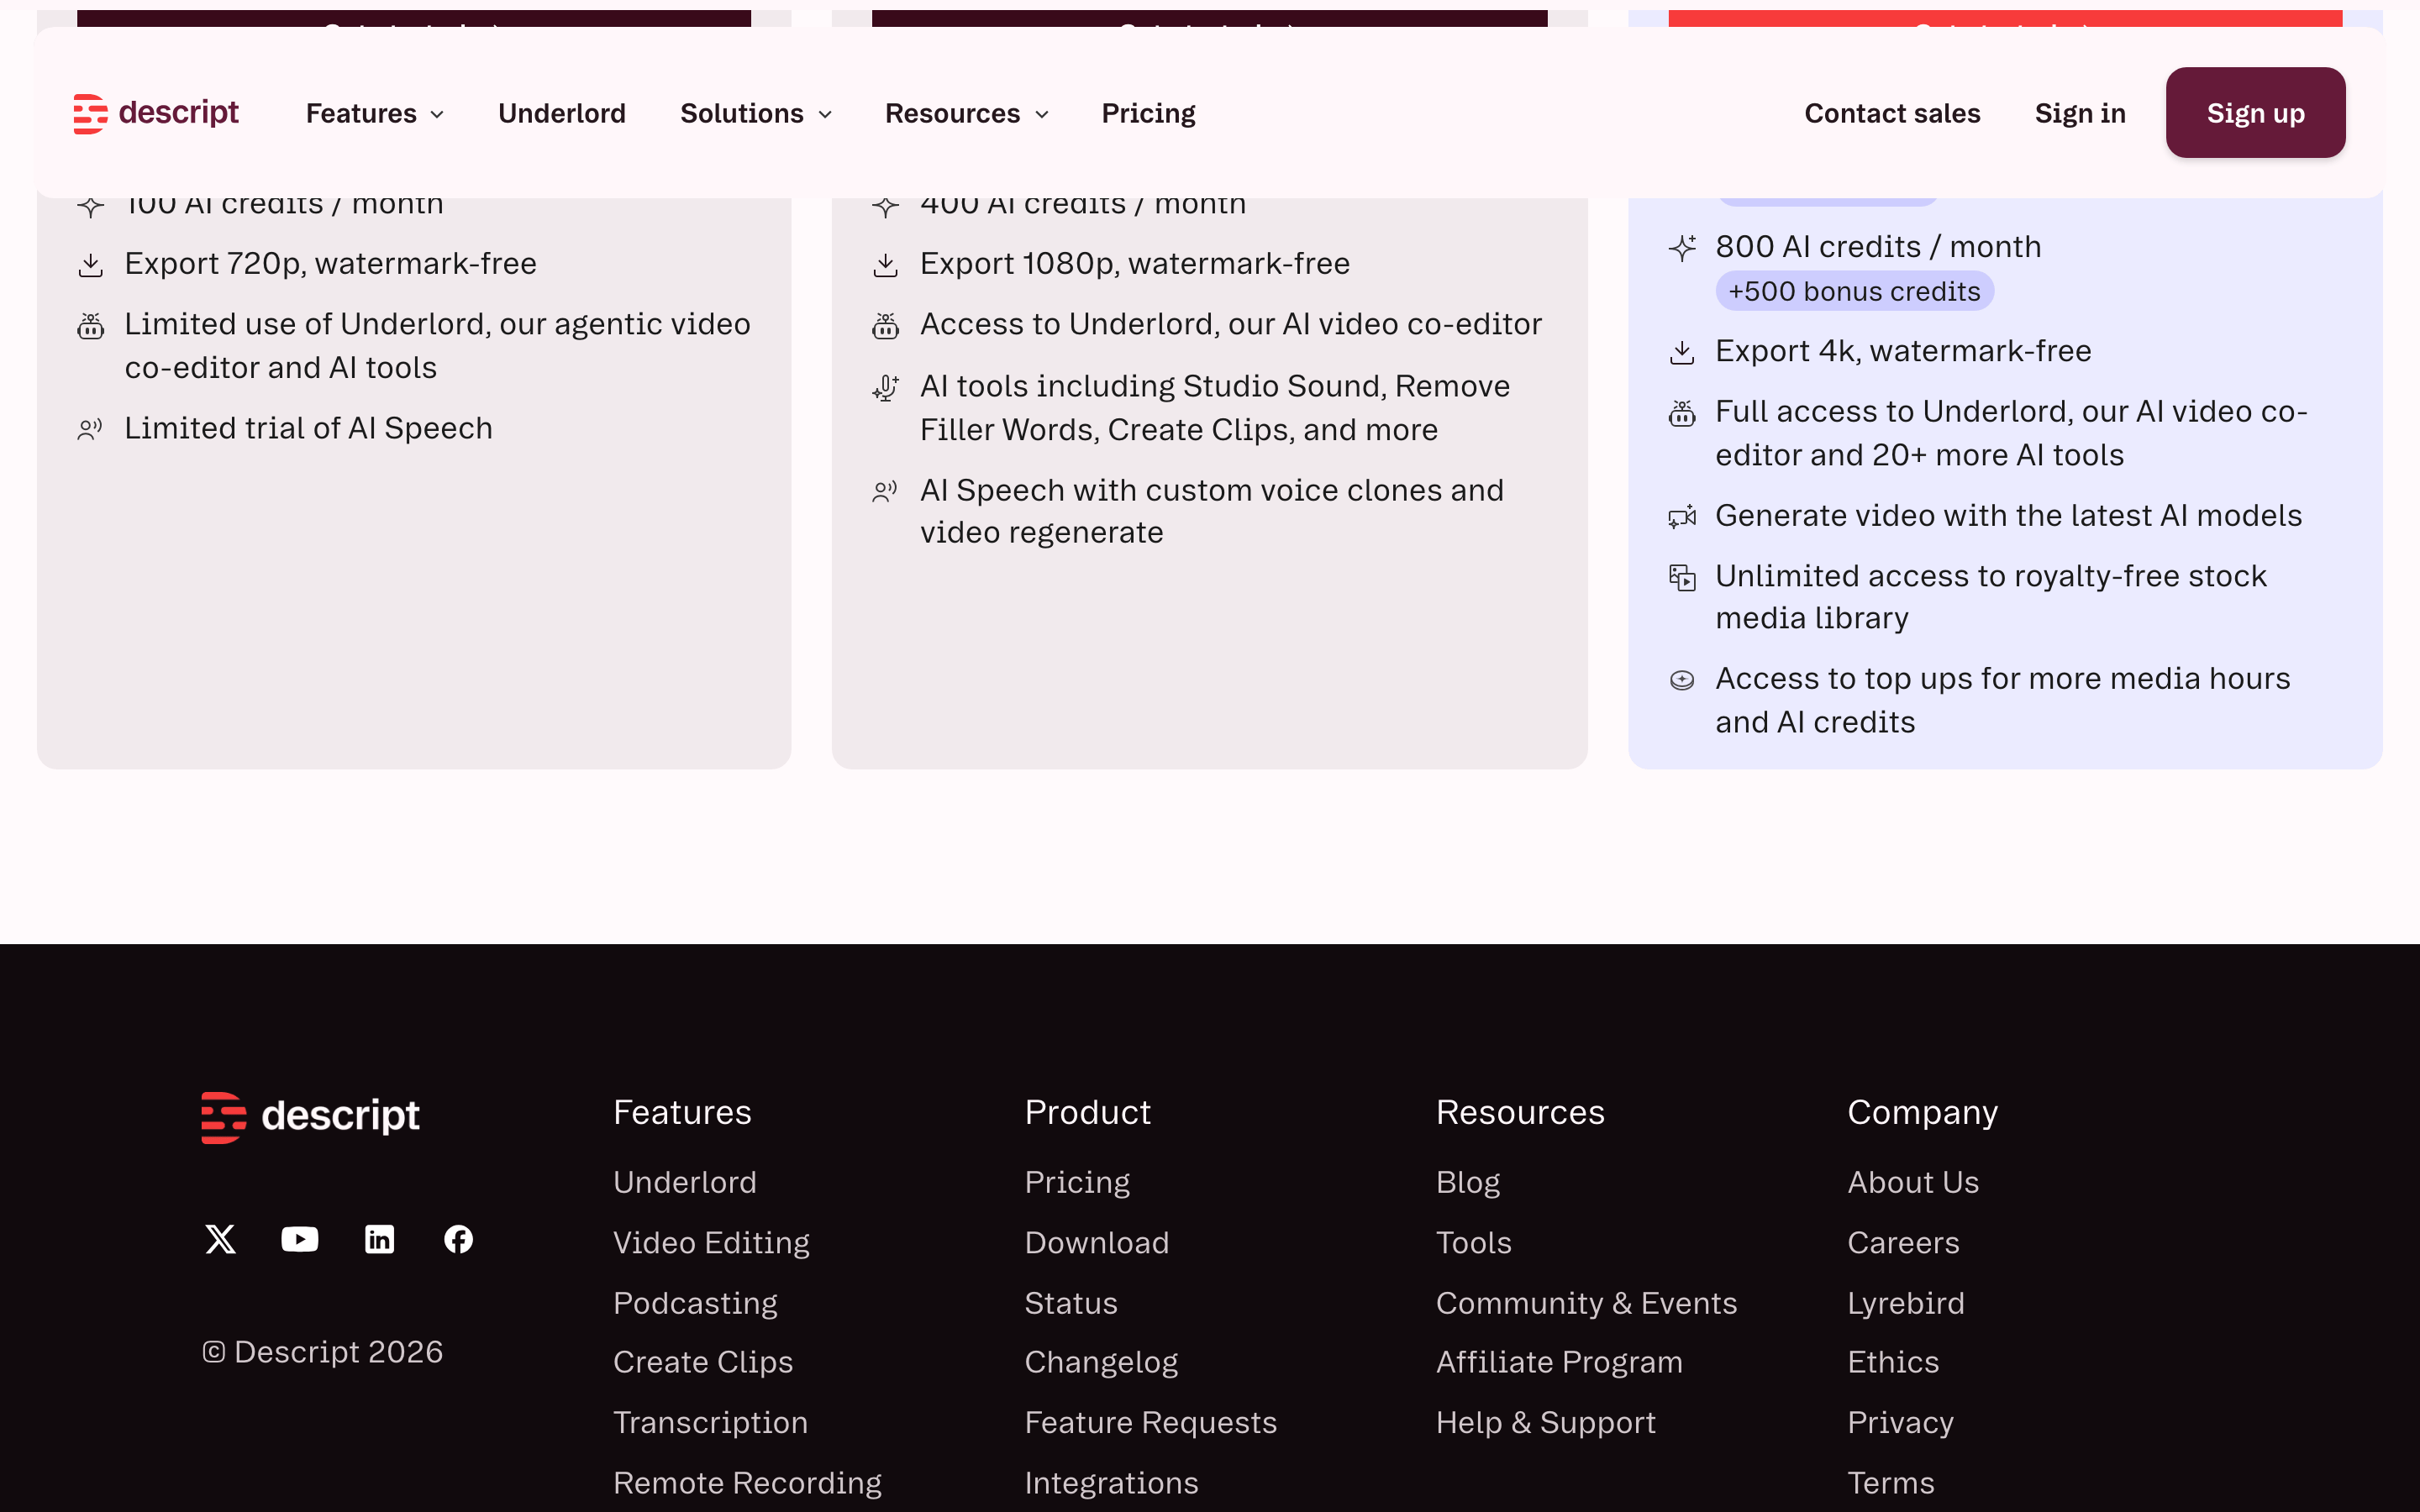Screen dimensions: 2420x1512
Task: Open the X (Twitter) social icon in footer
Action: point(220,1239)
